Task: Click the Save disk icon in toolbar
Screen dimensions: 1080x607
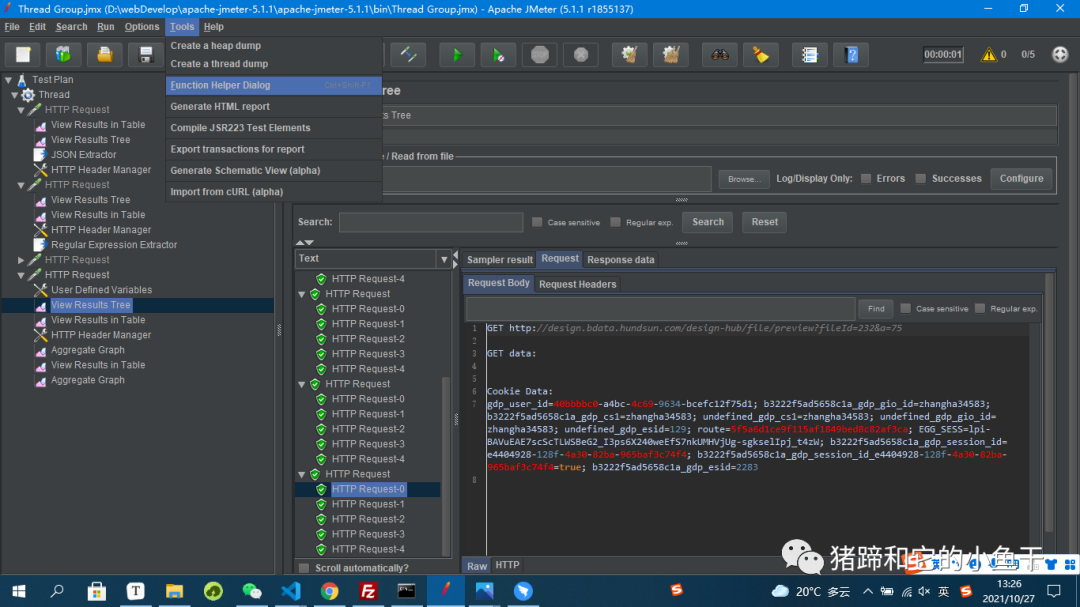Action: point(146,55)
